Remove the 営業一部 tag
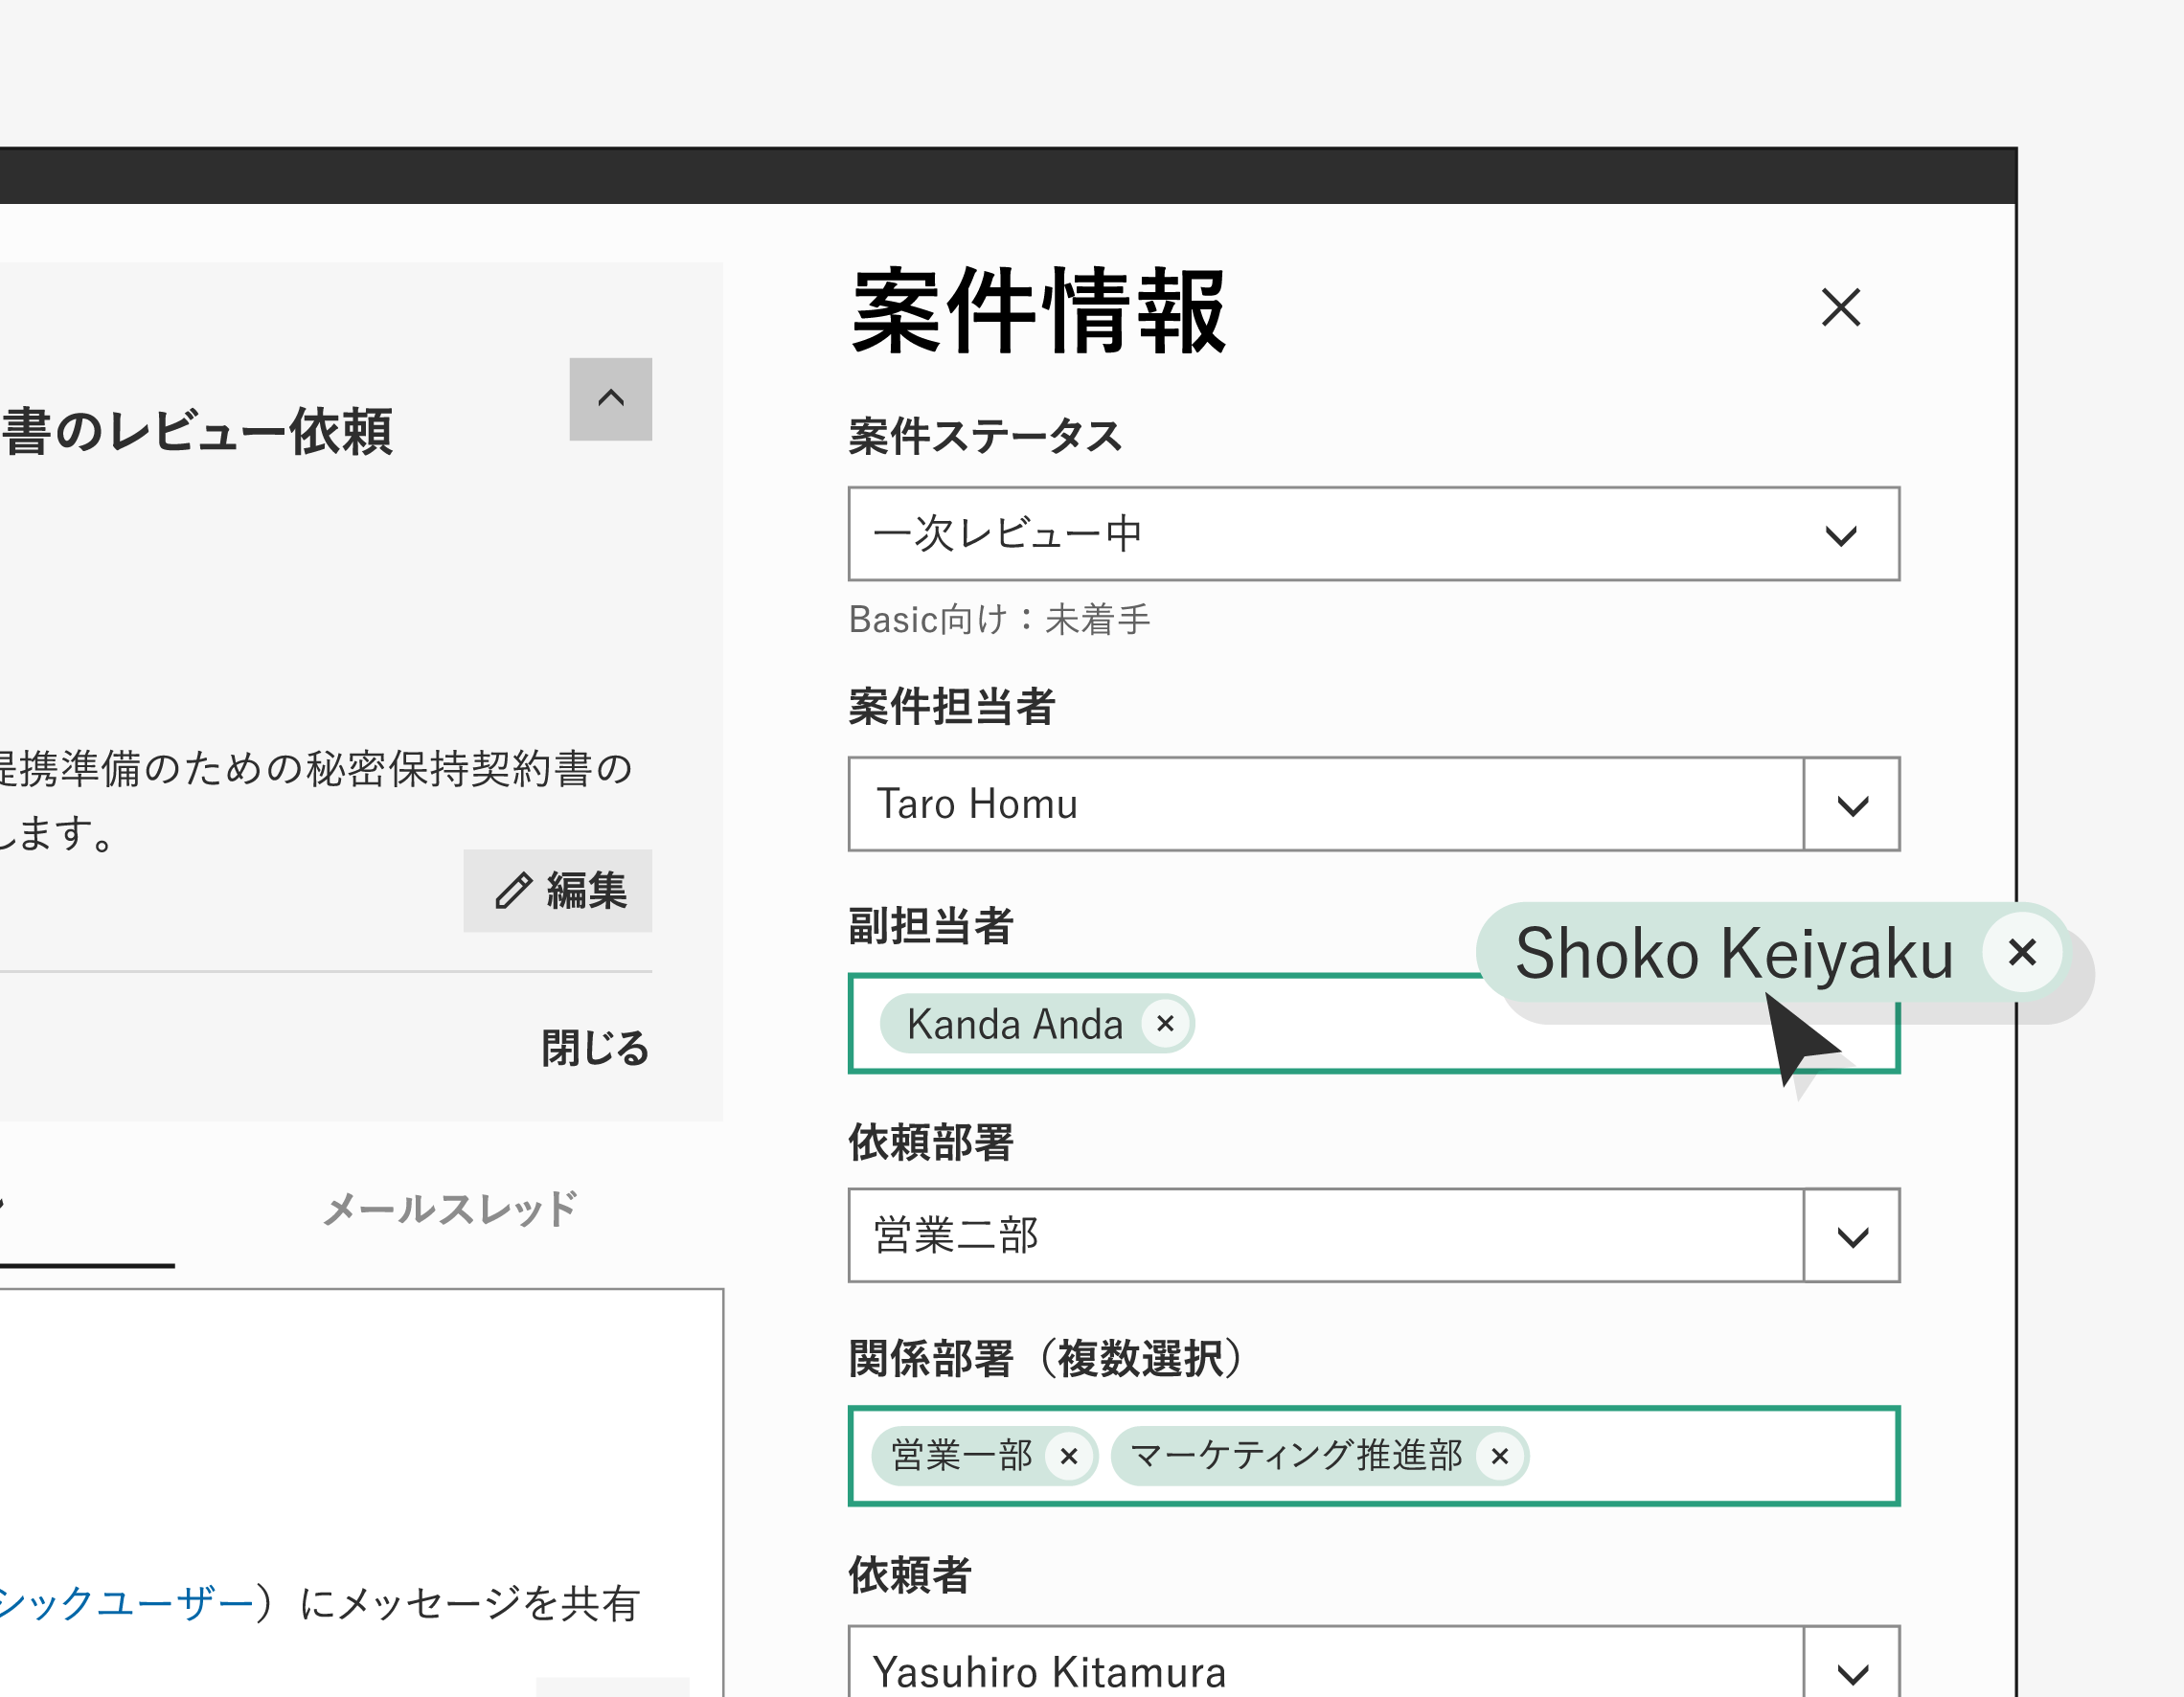2184x1697 pixels. click(1068, 1456)
